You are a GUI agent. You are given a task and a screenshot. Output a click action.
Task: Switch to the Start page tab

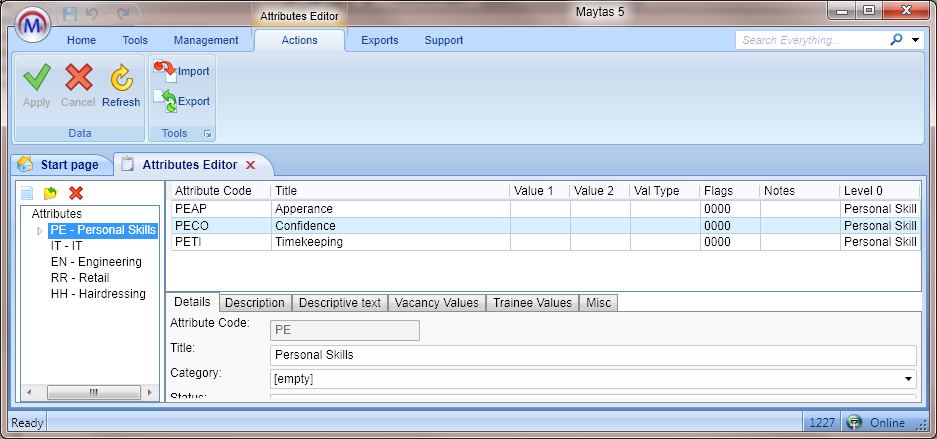[x=60, y=165]
